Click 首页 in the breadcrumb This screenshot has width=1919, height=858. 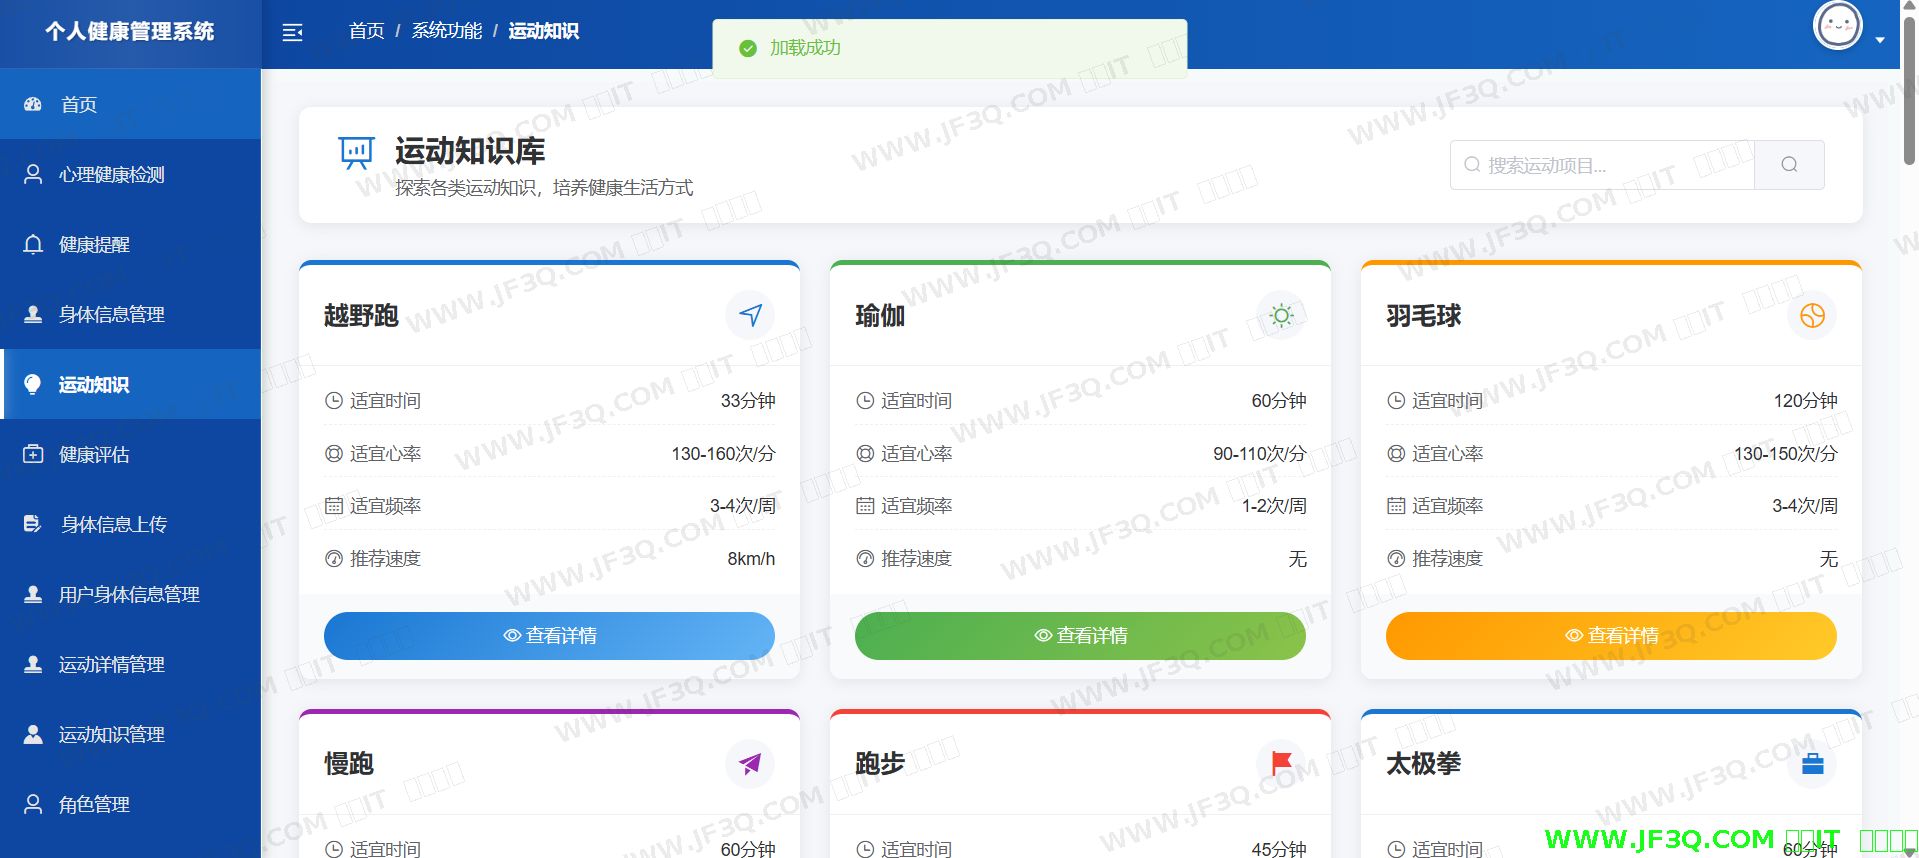[x=366, y=31]
